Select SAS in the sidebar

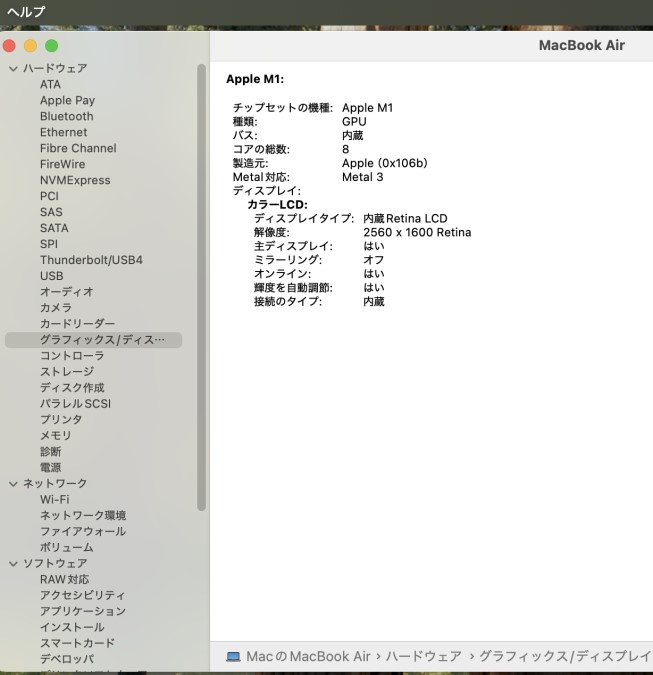[51, 212]
